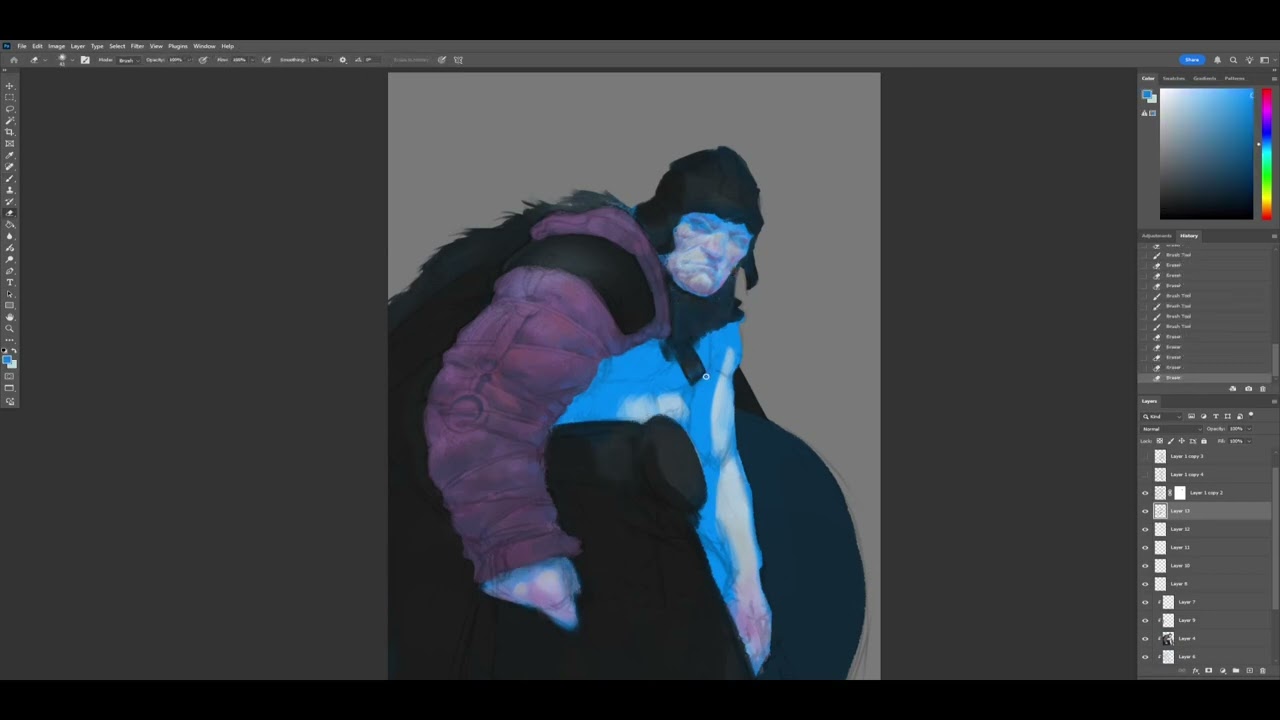1280x720 pixels.
Task: Open the Filter menu
Action: (x=137, y=46)
